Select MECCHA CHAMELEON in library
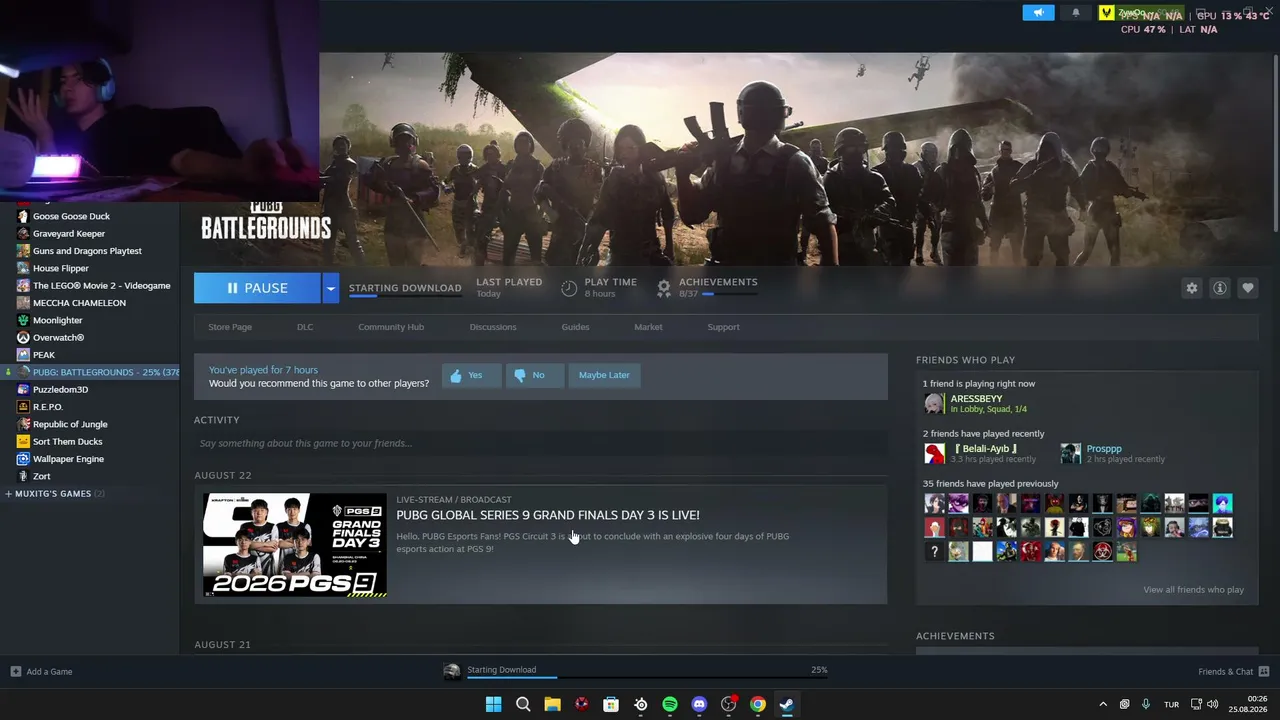Image resolution: width=1280 pixels, height=720 pixels. 79,303
